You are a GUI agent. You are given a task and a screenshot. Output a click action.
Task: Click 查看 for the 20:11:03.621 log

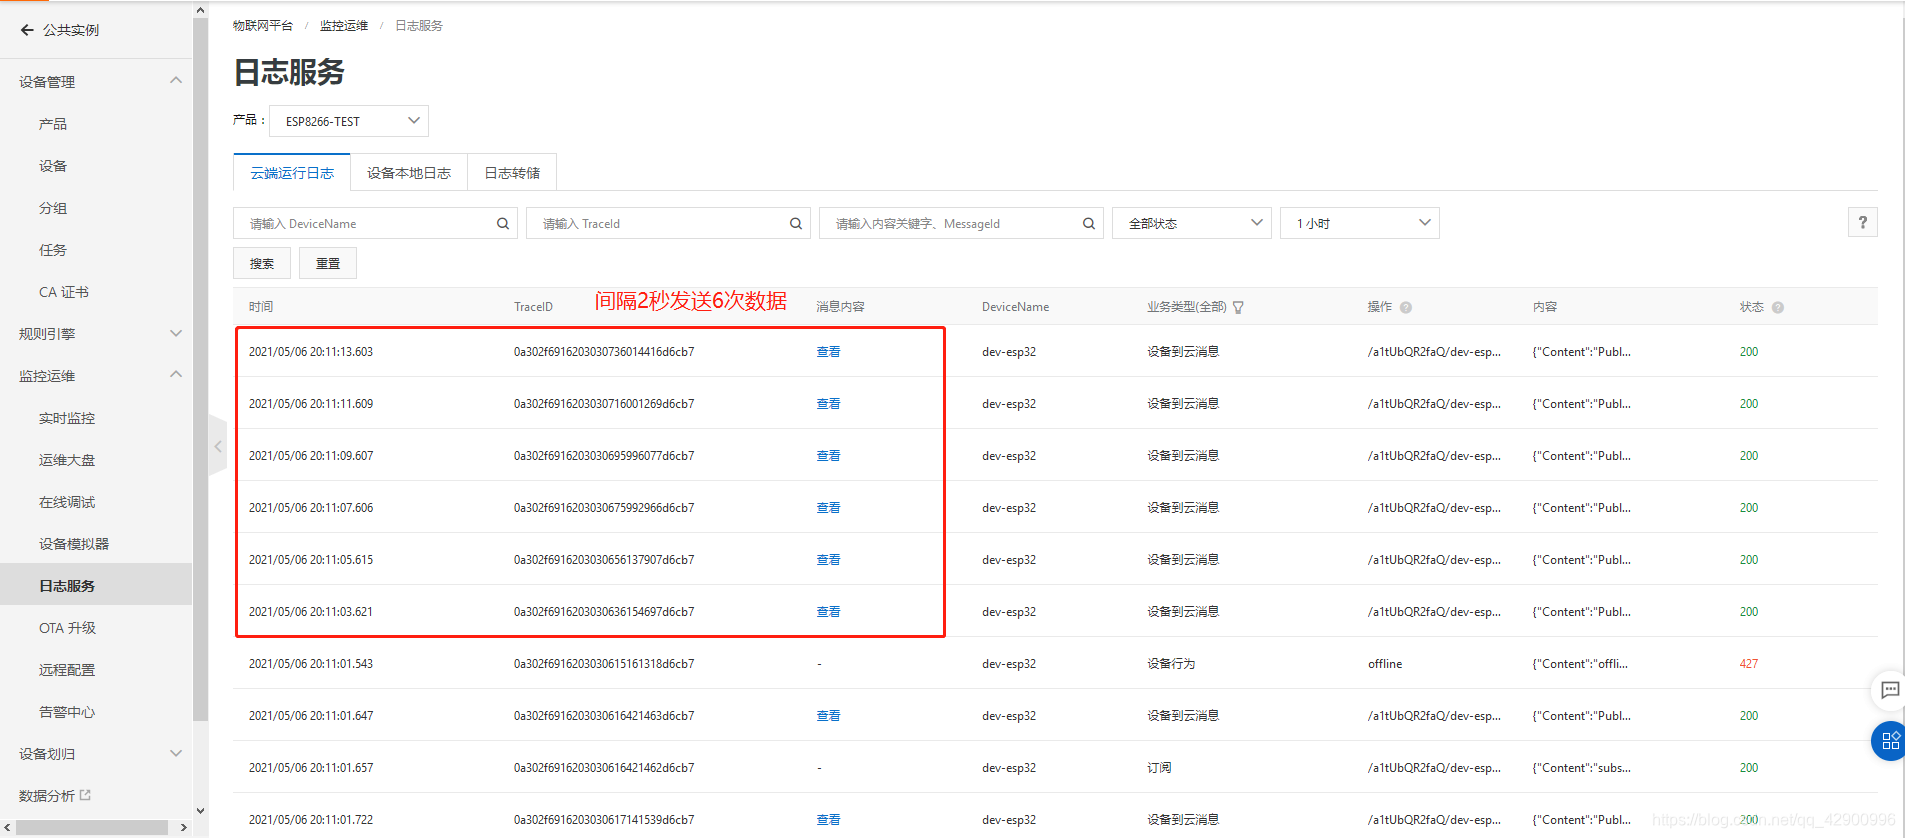pyautogui.click(x=828, y=612)
